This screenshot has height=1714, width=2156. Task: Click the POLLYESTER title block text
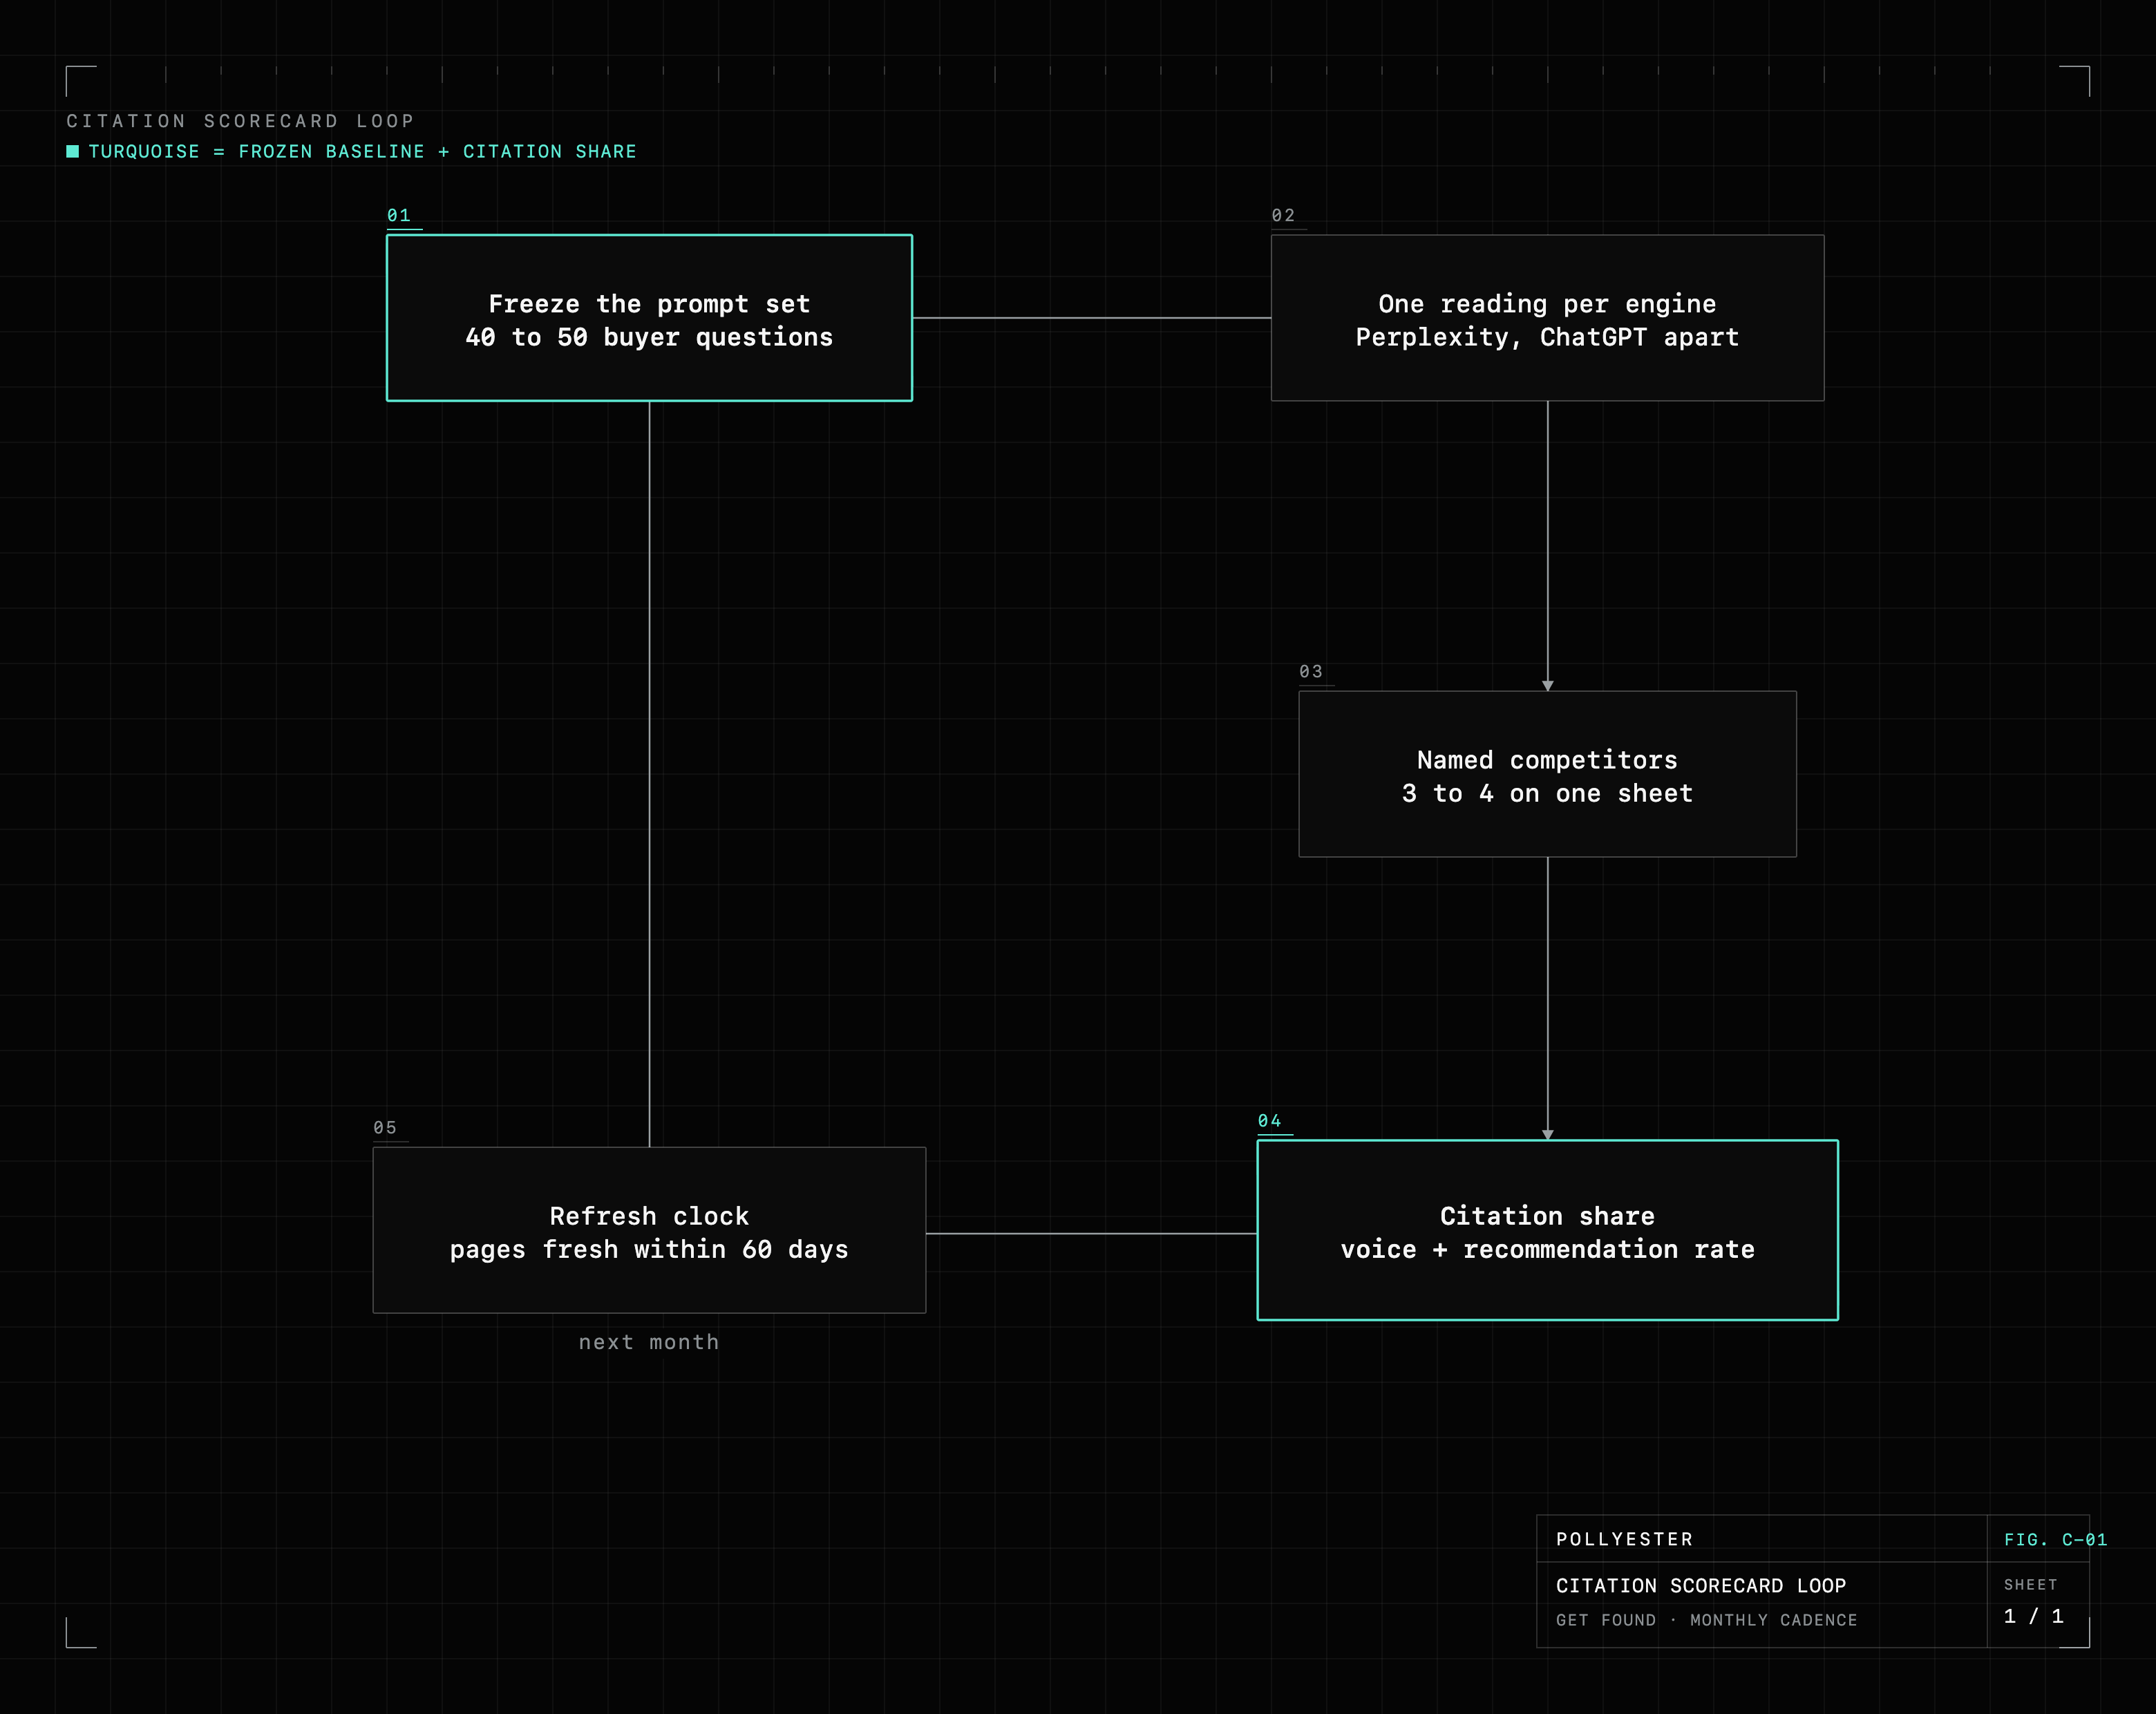pyautogui.click(x=1624, y=1539)
